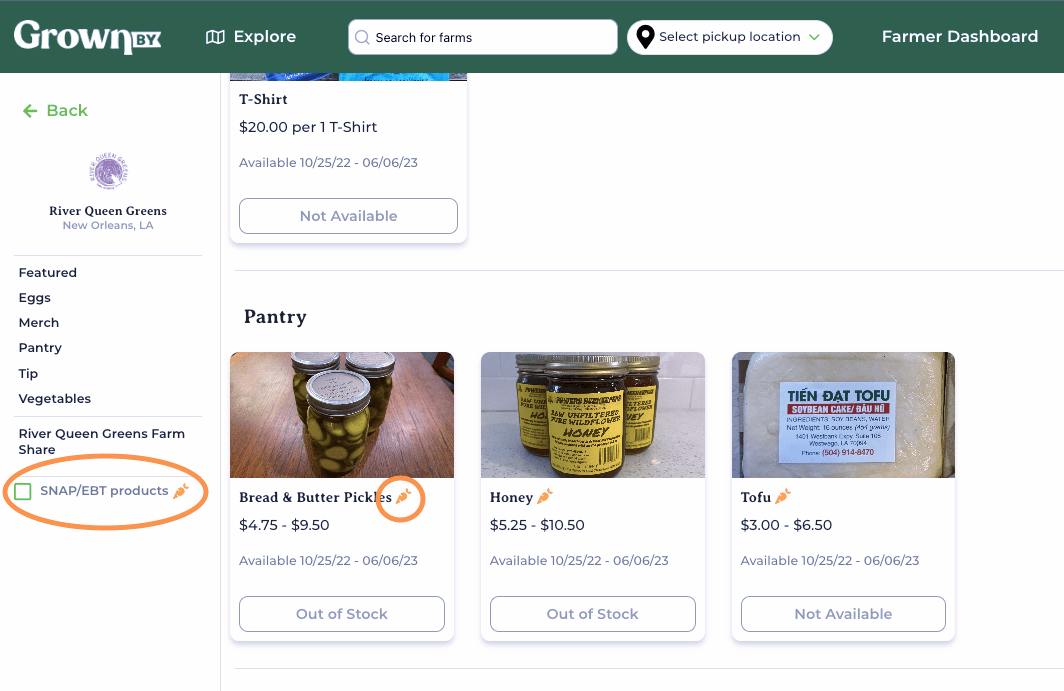Viewport: 1064px width, 691px height.
Task: Open the Farmer Dashboard
Action: (x=959, y=36)
